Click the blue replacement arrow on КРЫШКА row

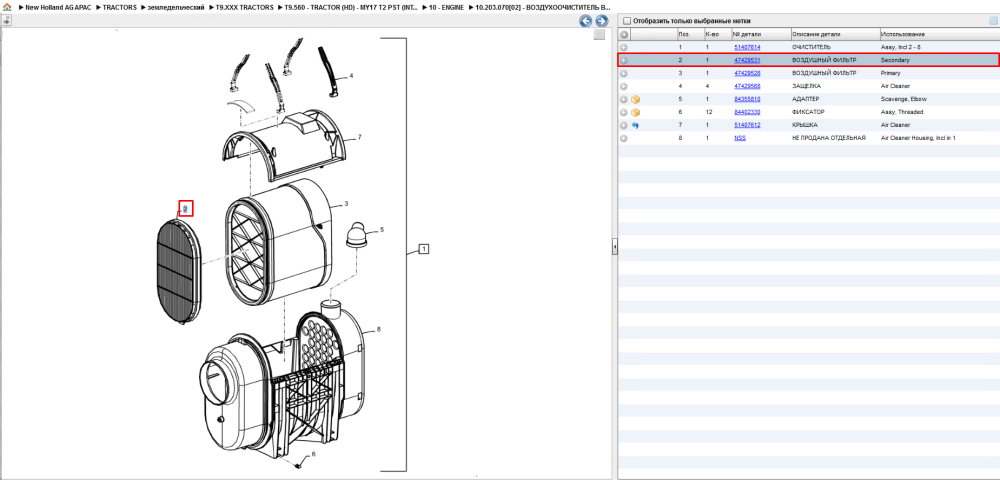coord(635,125)
